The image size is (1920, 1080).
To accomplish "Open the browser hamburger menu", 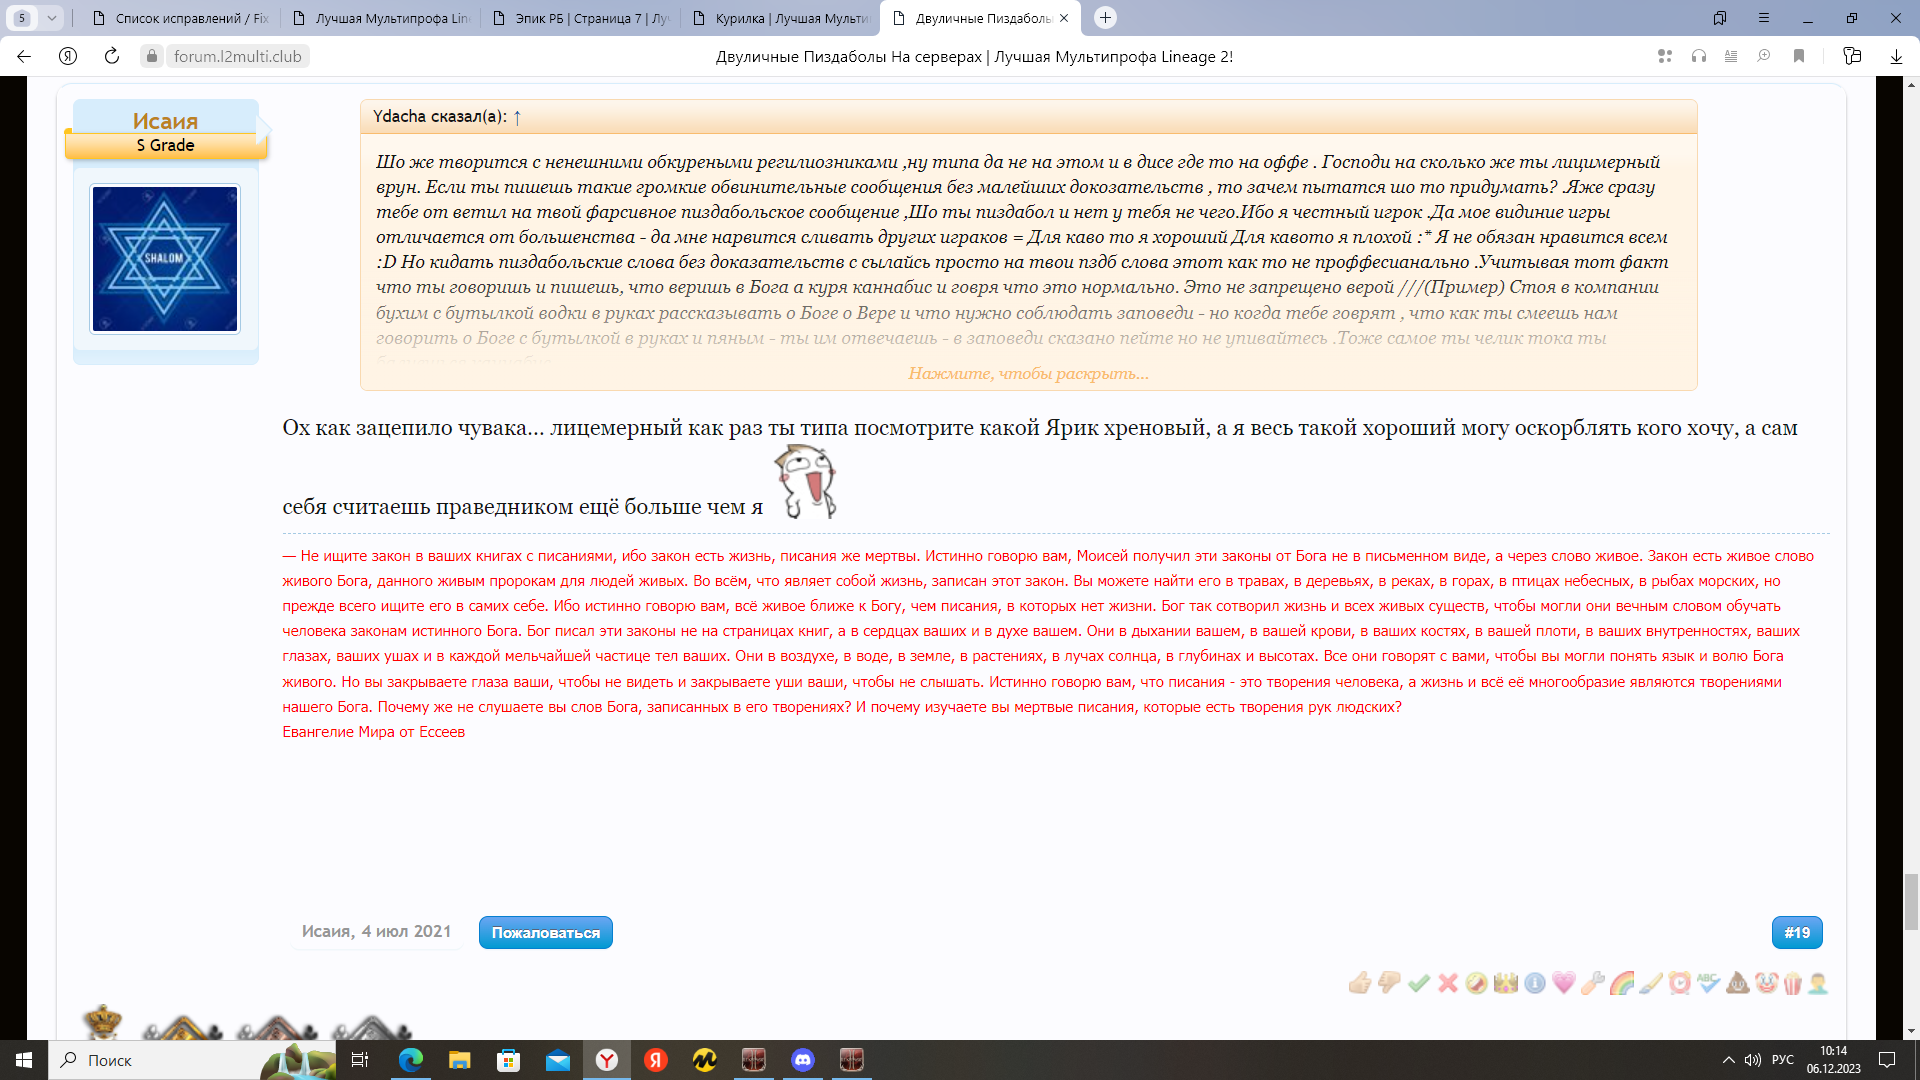I will click(1764, 18).
